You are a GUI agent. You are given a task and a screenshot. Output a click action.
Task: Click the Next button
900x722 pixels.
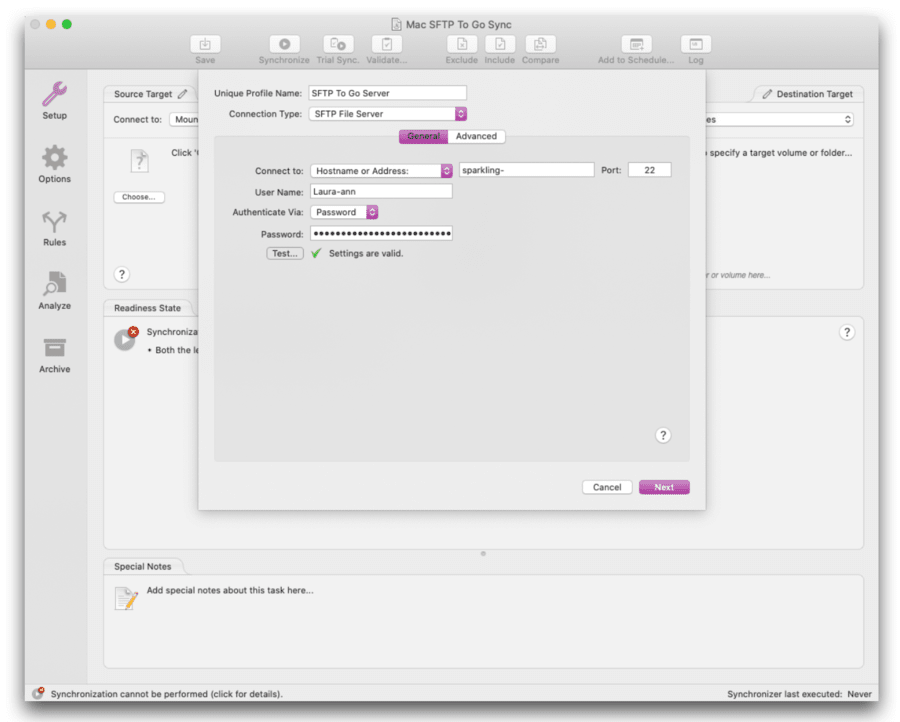[663, 487]
